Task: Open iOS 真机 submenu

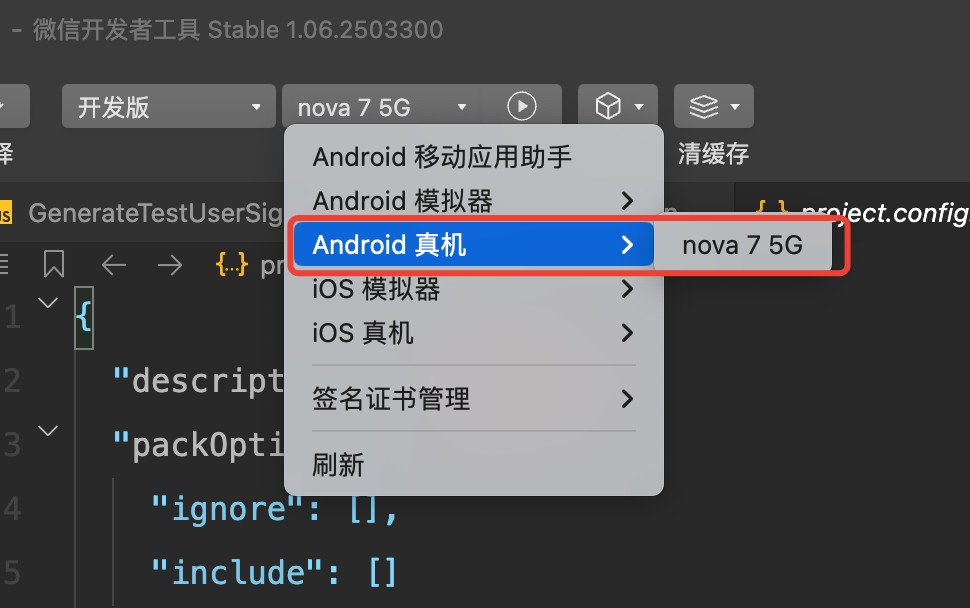Action: click(474, 333)
